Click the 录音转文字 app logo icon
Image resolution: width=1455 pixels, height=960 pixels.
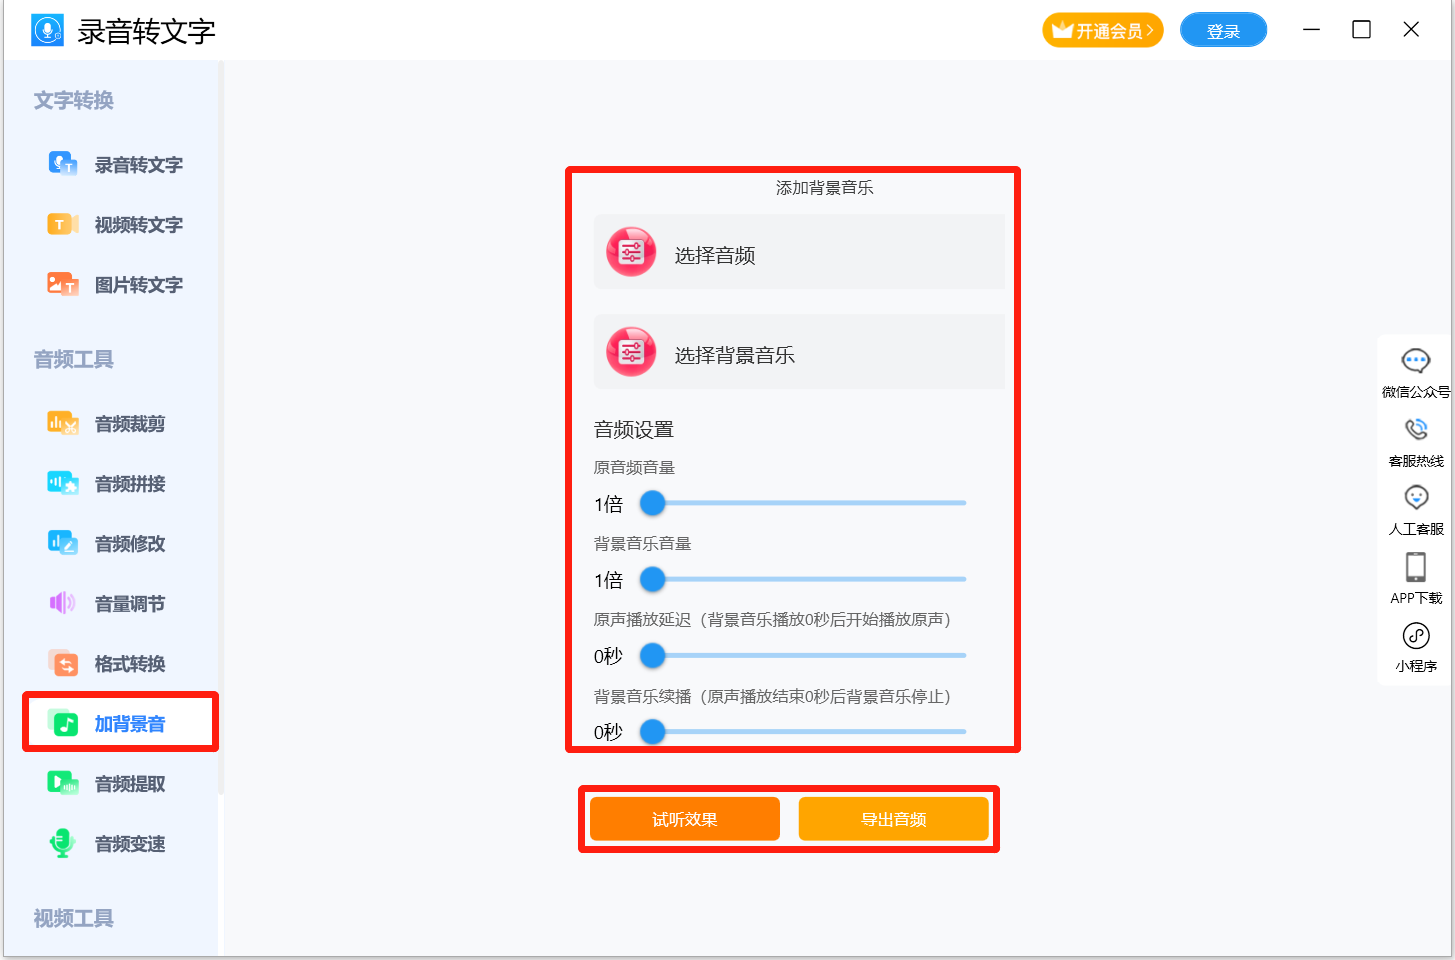47,30
